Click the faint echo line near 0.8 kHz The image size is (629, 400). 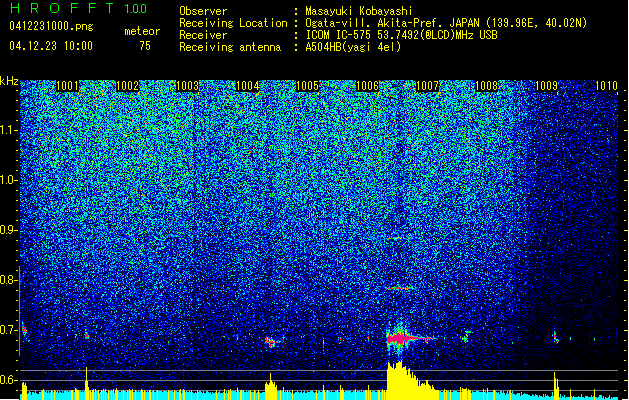pos(397,288)
